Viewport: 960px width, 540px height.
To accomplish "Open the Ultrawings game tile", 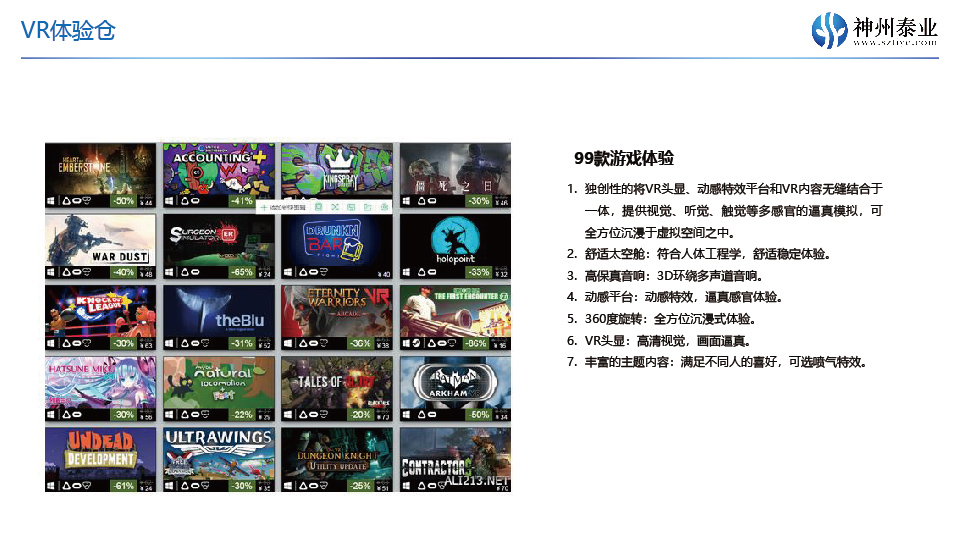I will (x=219, y=460).
